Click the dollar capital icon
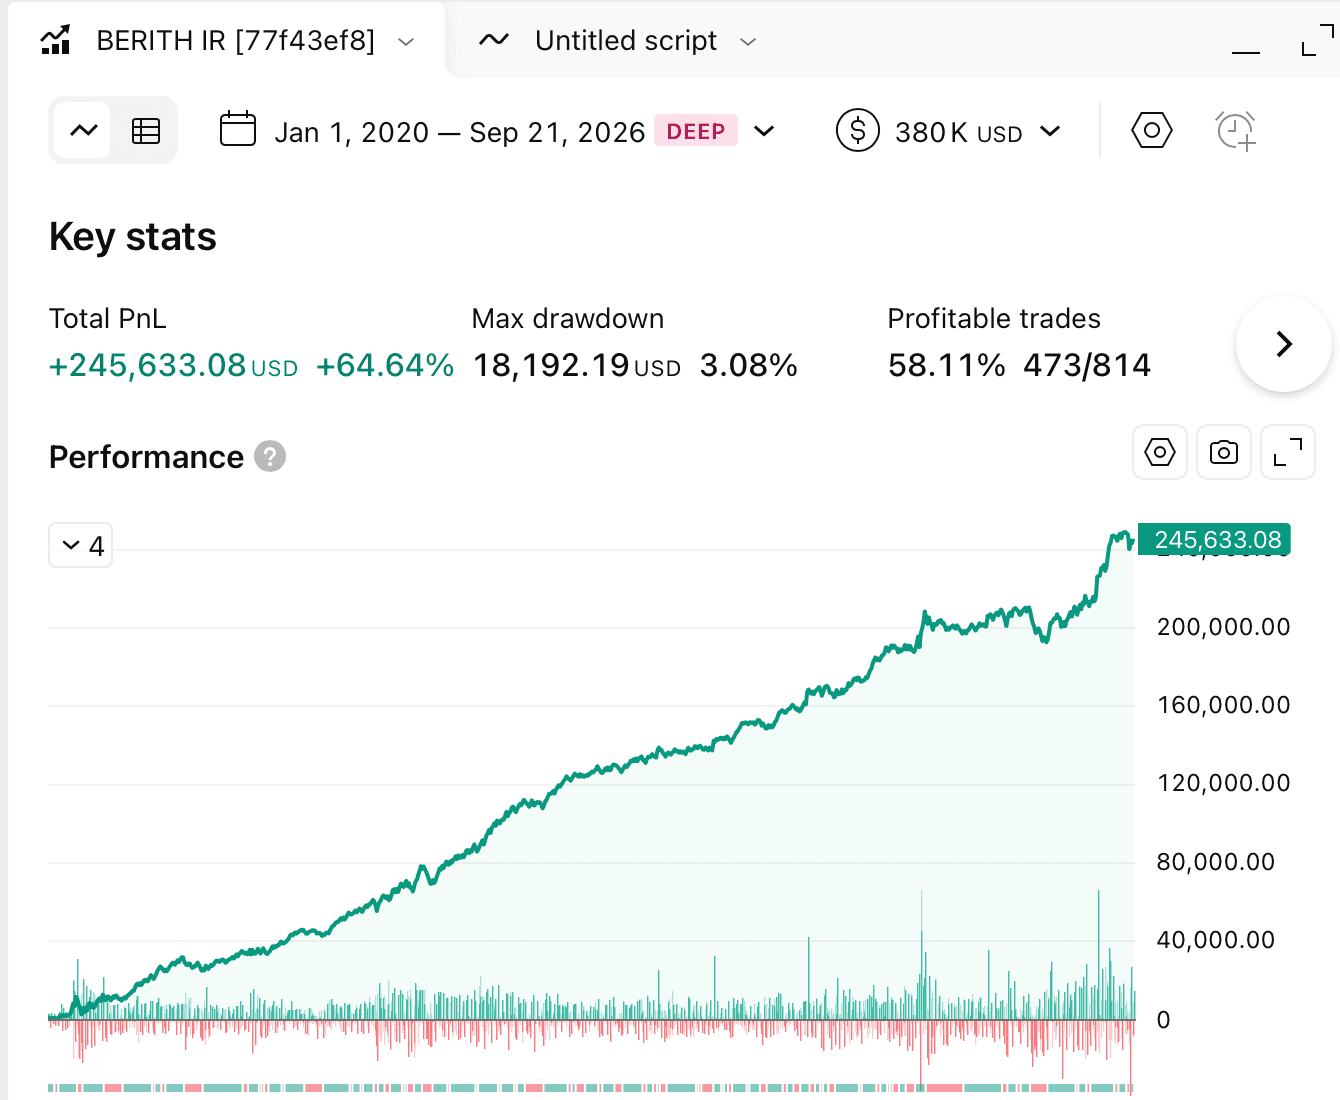Viewport: 1340px width, 1100px height. pyautogui.click(x=858, y=130)
